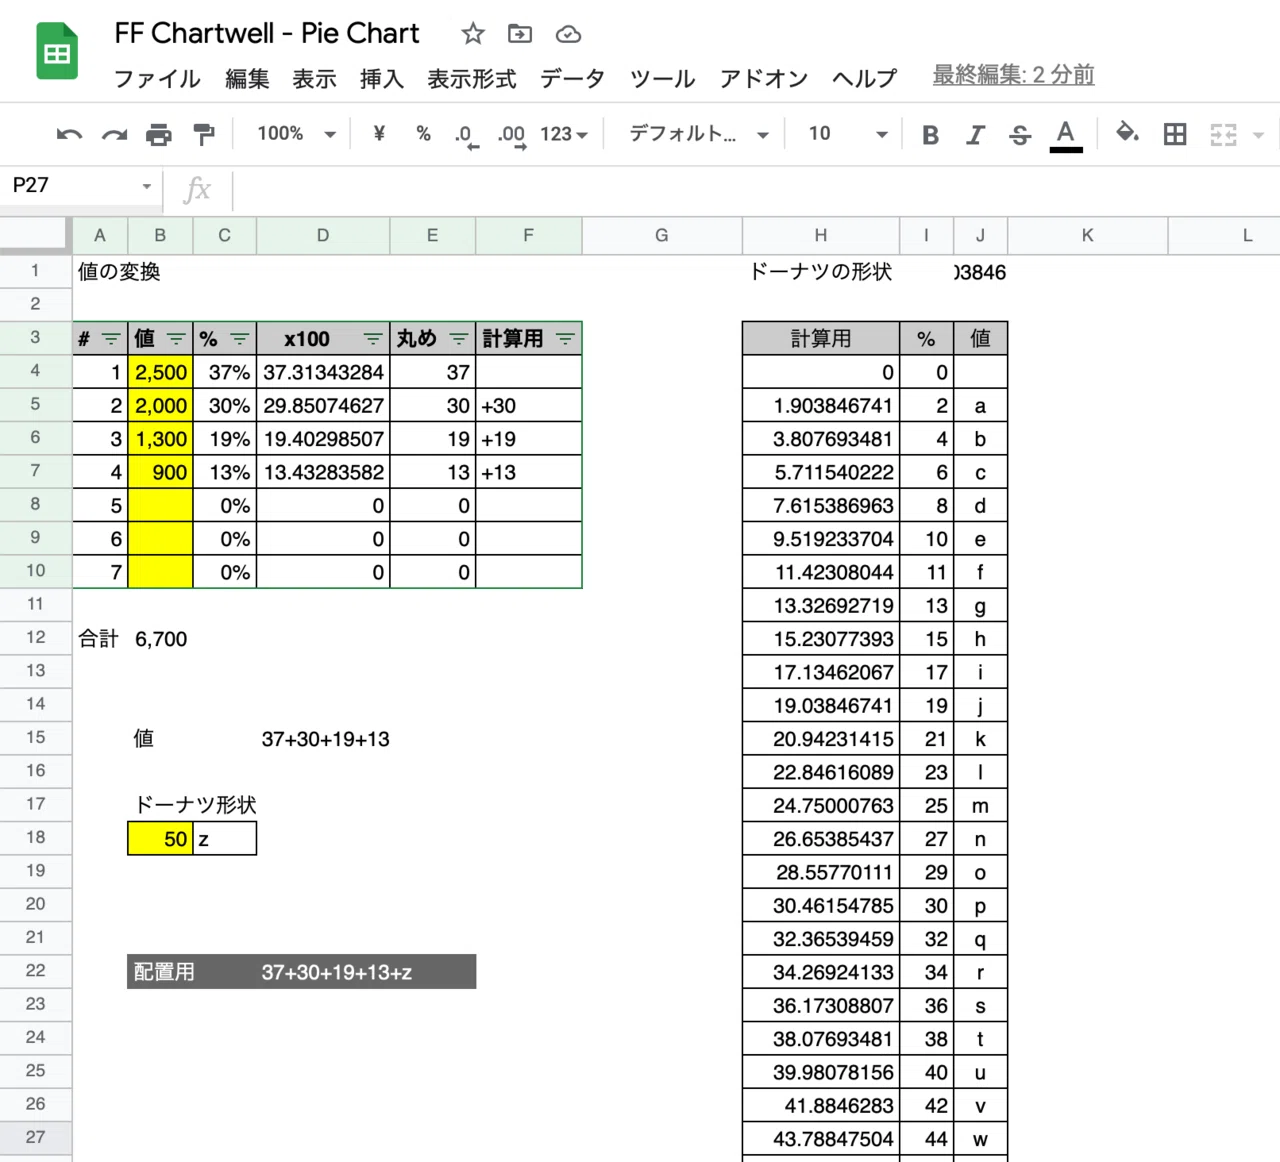Viewport: 1280px width, 1162px height.
Task: Select the gray cell 37+30+19+13+z
Action: pos(366,972)
